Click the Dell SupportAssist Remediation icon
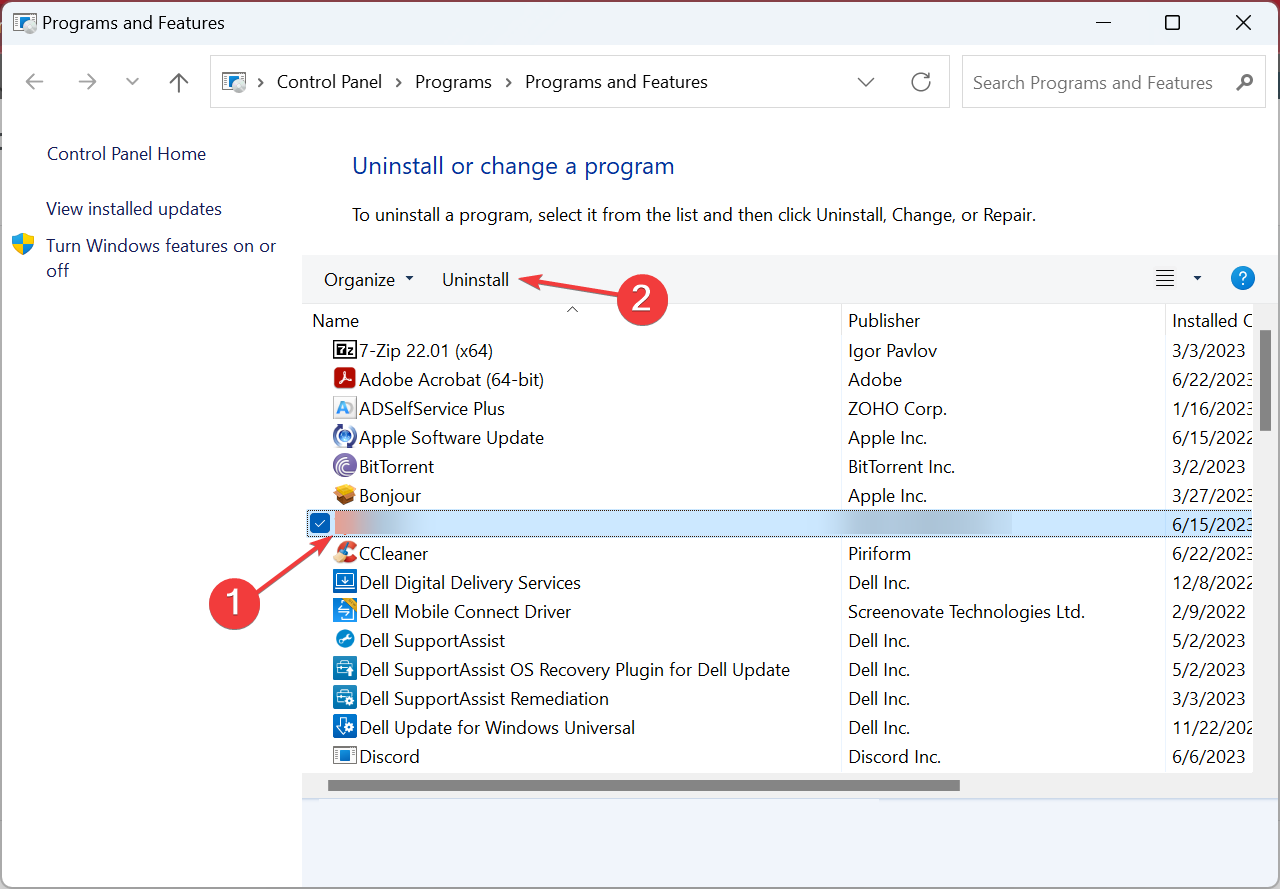The image size is (1280, 889). [x=344, y=698]
